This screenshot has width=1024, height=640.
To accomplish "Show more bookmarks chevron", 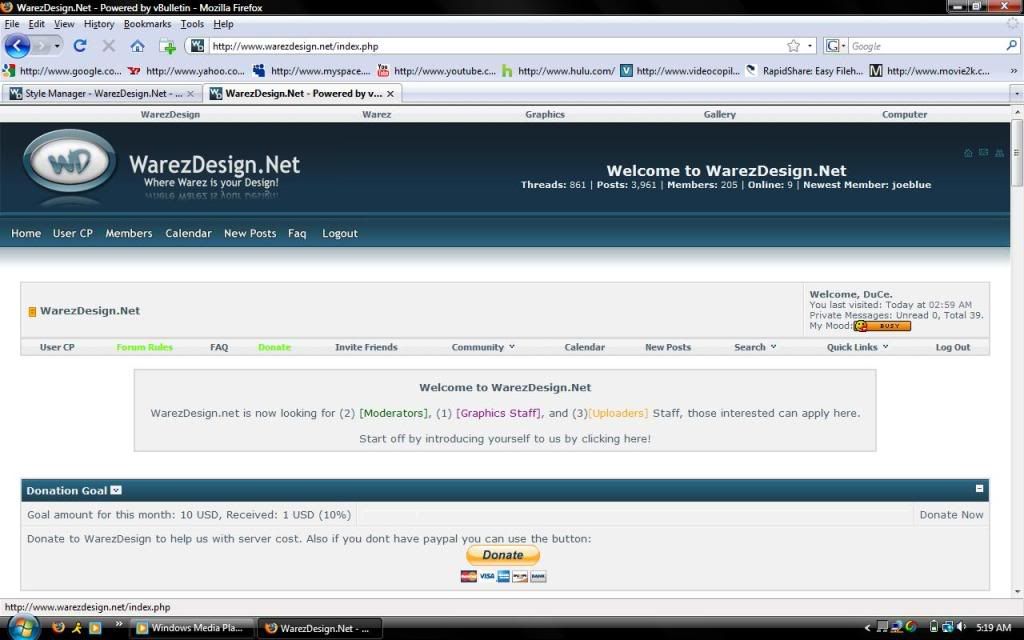I will pyautogui.click(x=1014, y=71).
